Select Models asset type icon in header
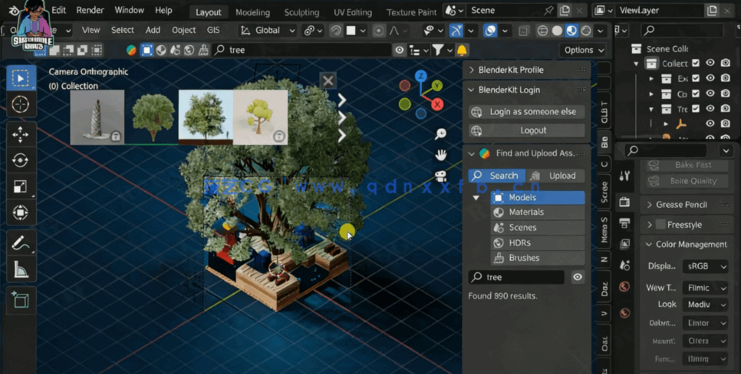 coord(147,50)
